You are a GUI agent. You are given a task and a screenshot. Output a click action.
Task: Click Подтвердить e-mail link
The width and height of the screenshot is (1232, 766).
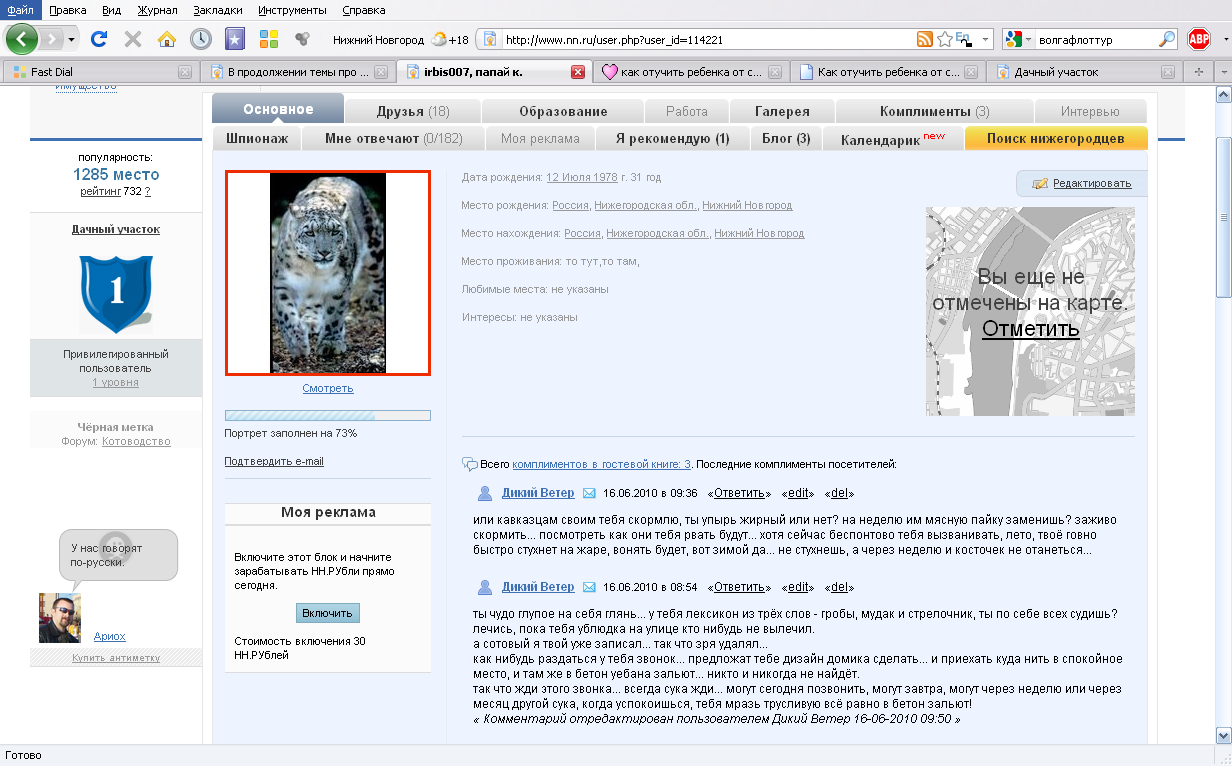(274, 462)
